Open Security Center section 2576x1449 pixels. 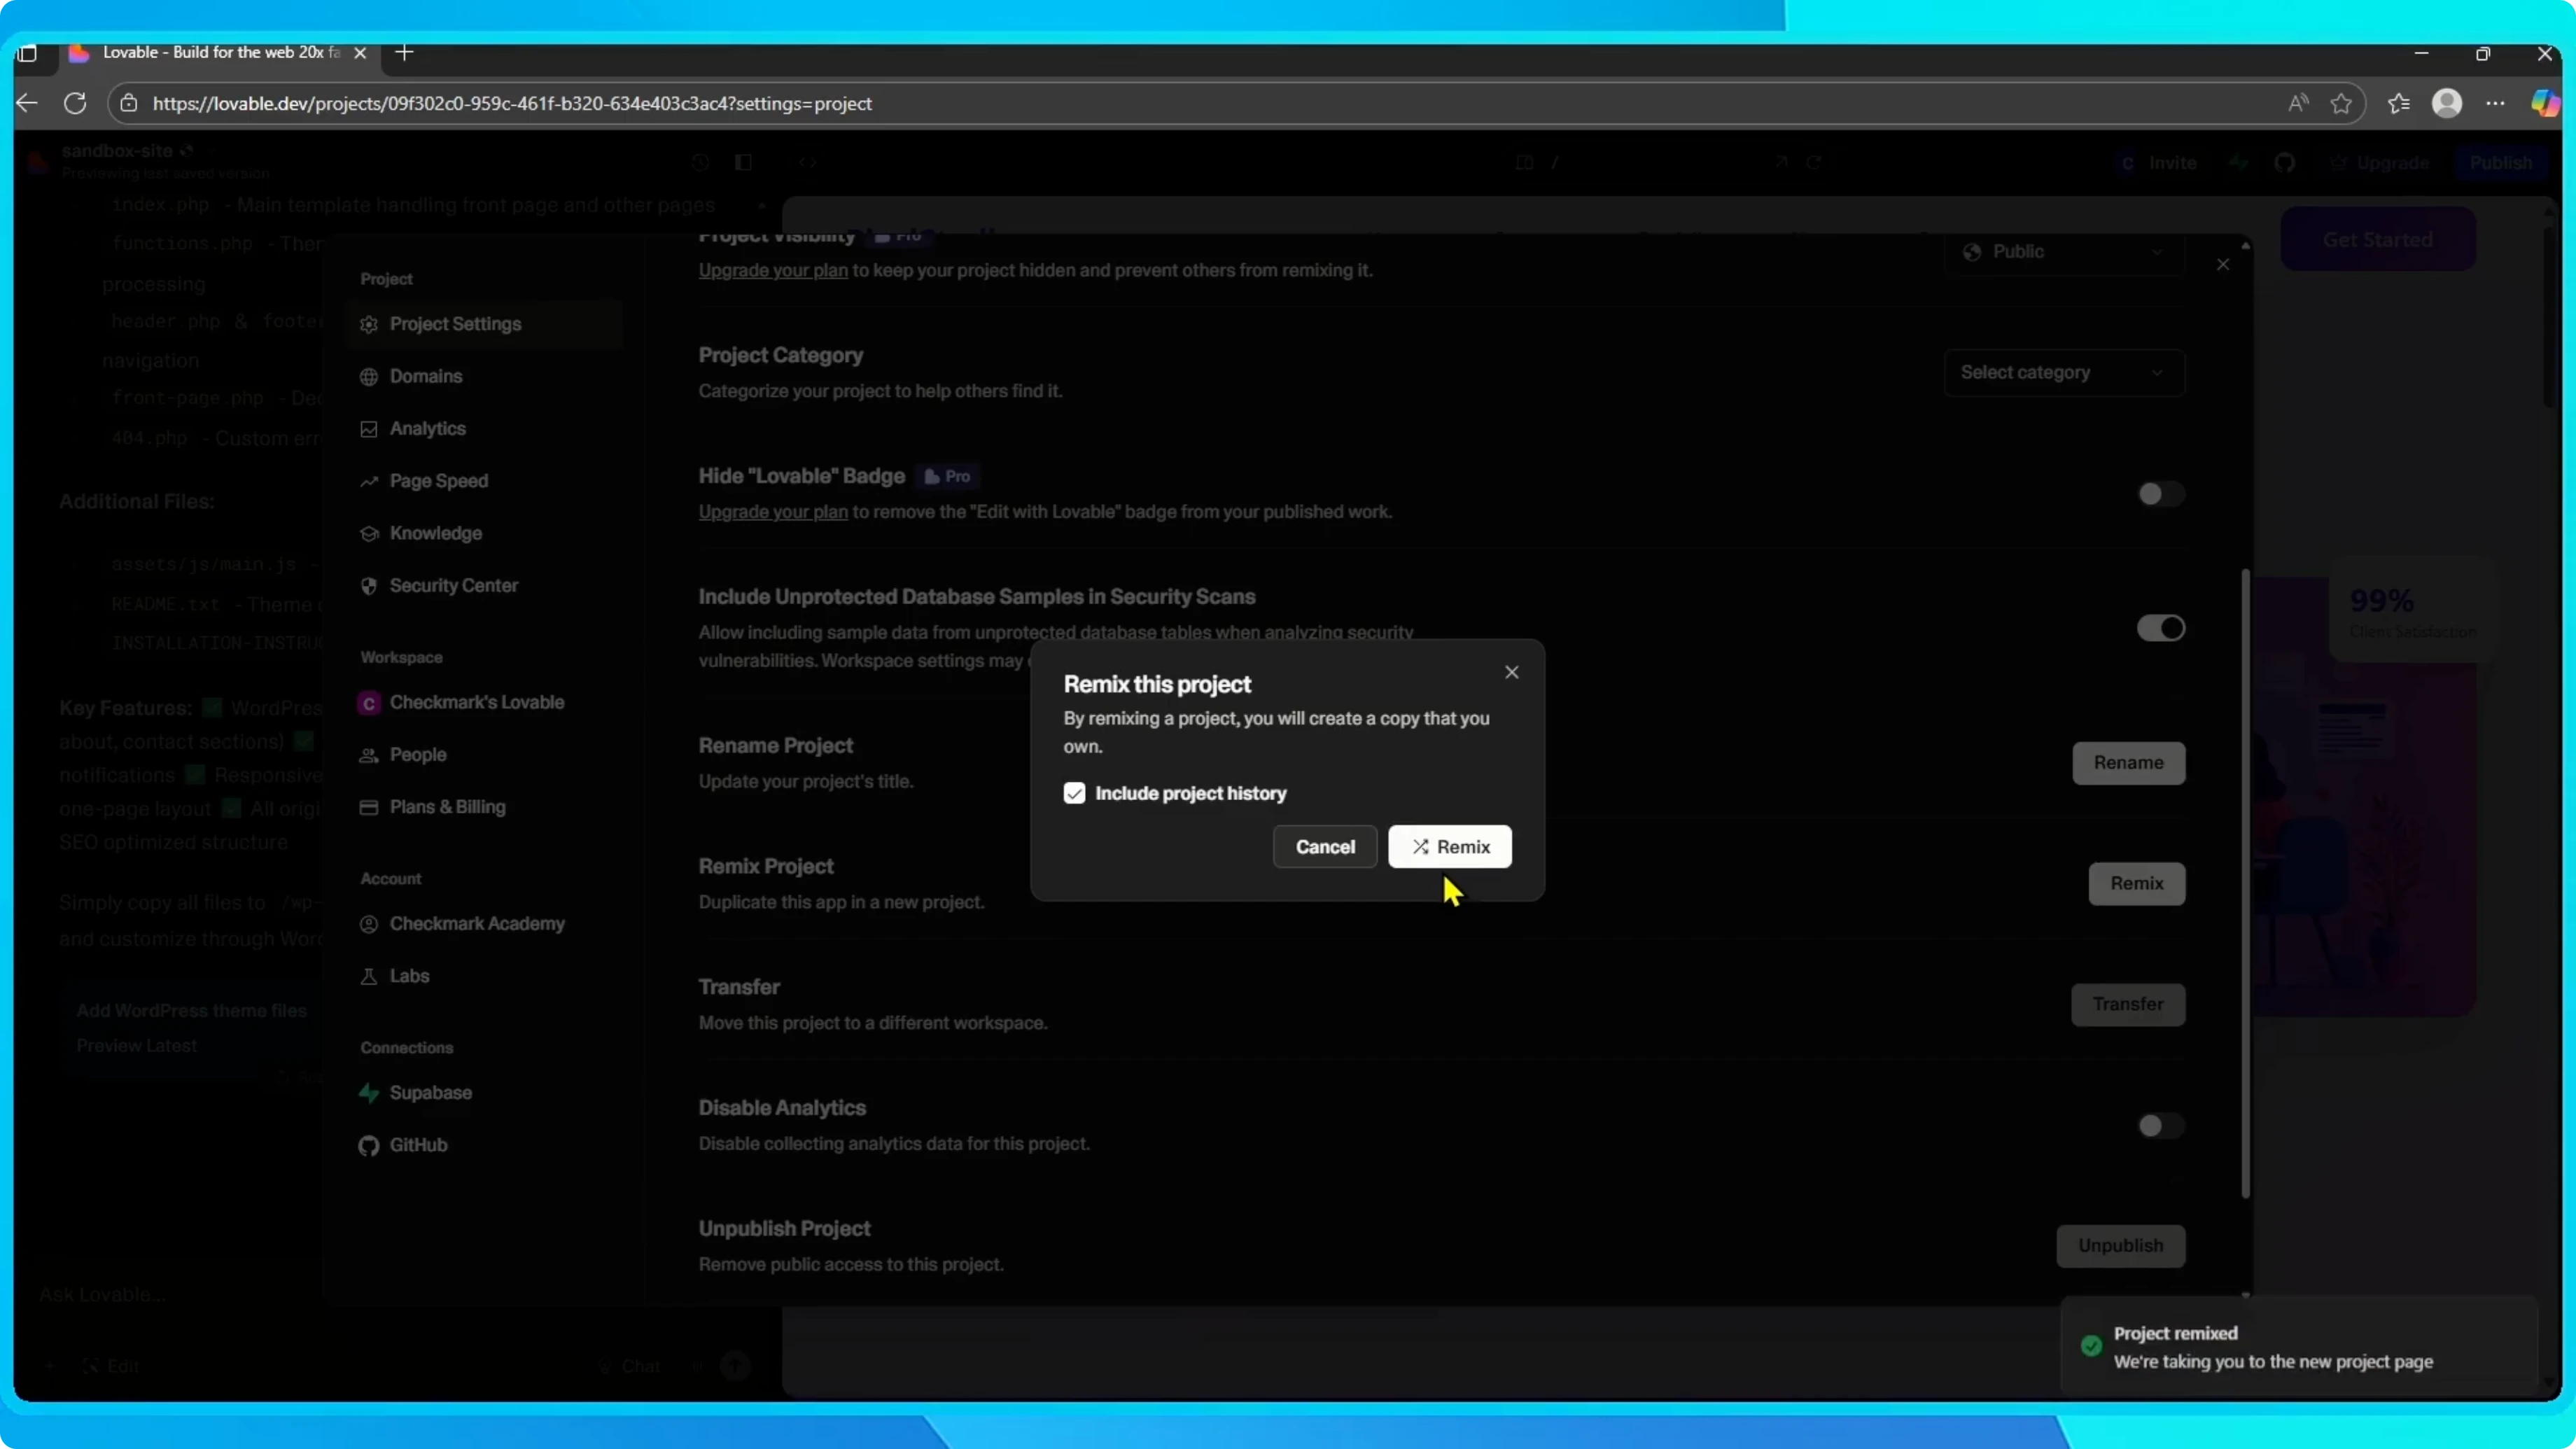(482, 585)
